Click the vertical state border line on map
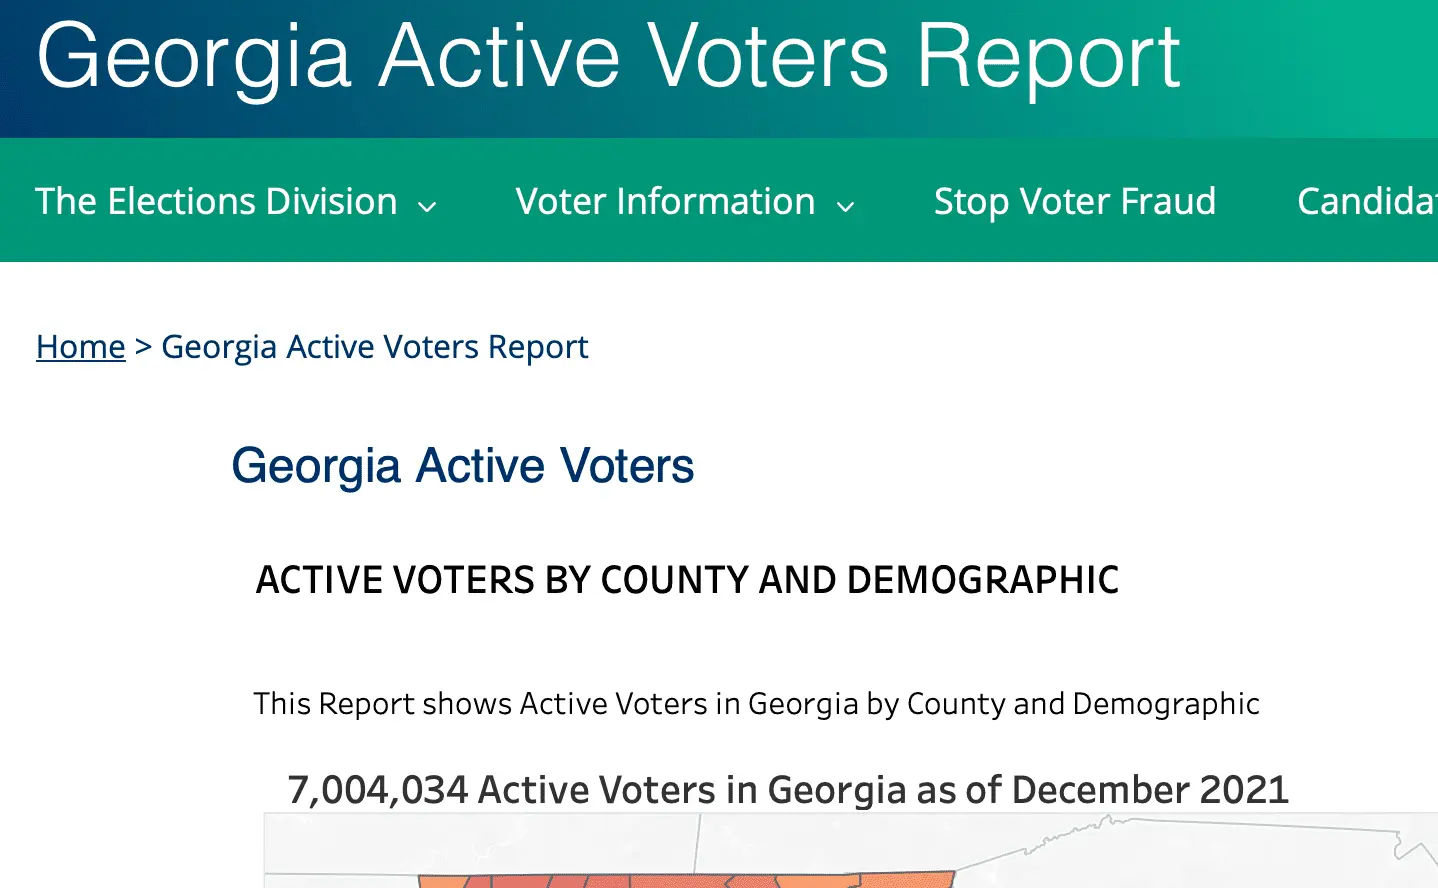The height and width of the screenshot is (888, 1438). [697, 842]
